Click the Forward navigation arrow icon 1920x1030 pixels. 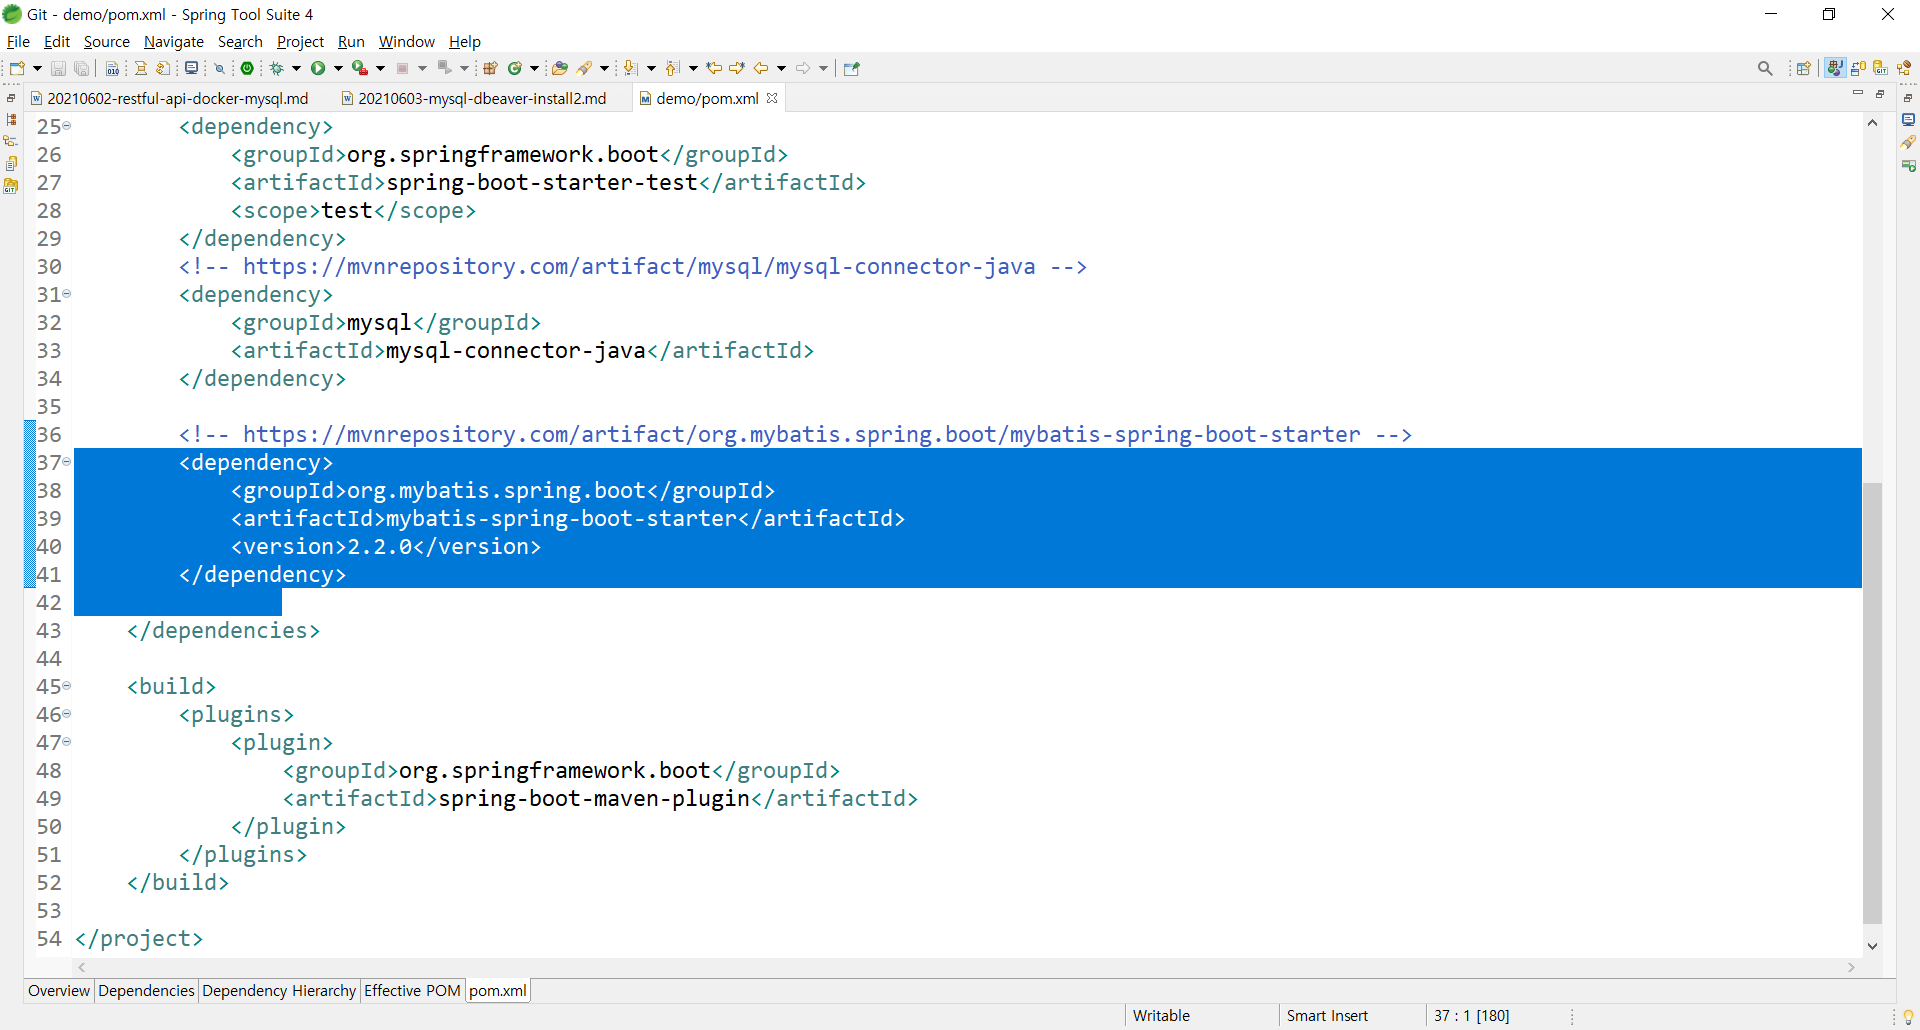803,68
